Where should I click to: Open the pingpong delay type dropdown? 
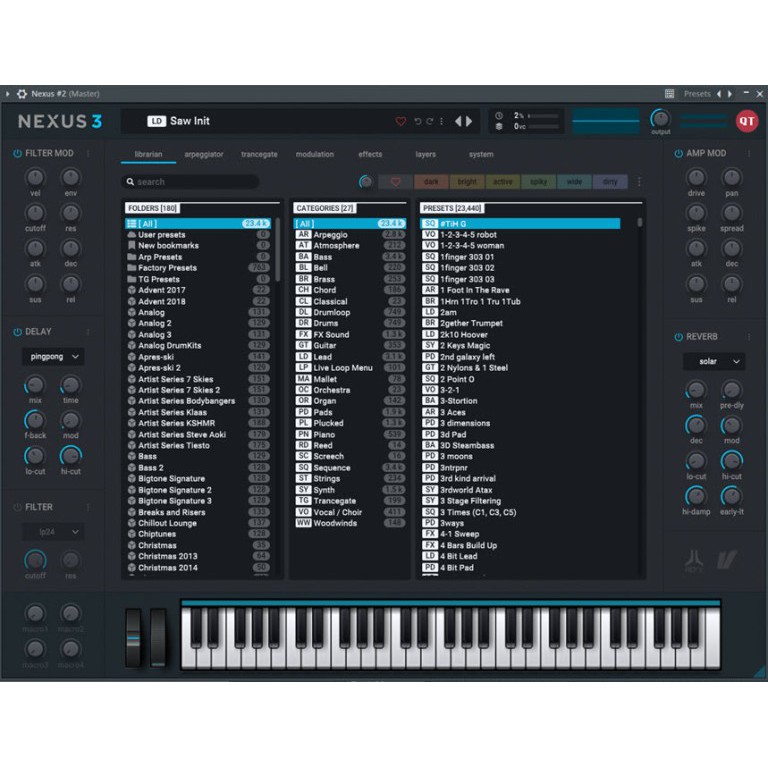click(53, 356)
